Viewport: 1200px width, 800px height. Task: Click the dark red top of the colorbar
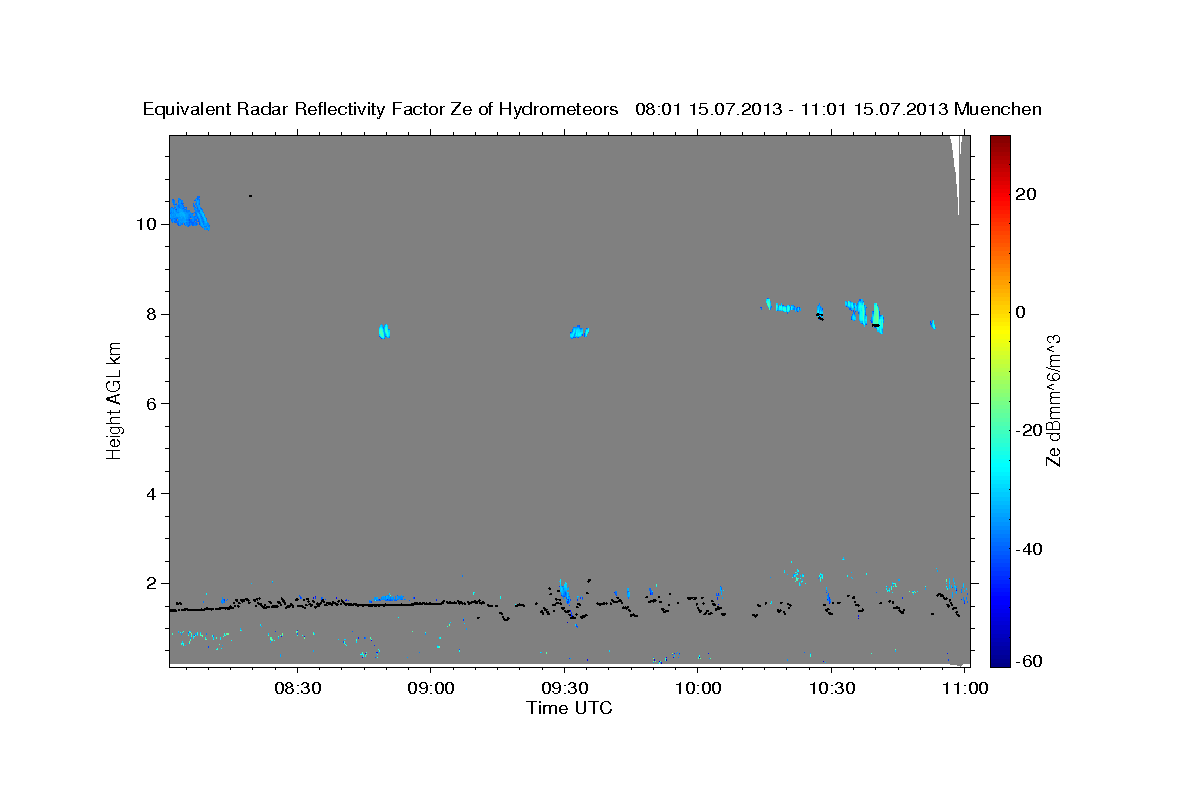tap(999, 145)
